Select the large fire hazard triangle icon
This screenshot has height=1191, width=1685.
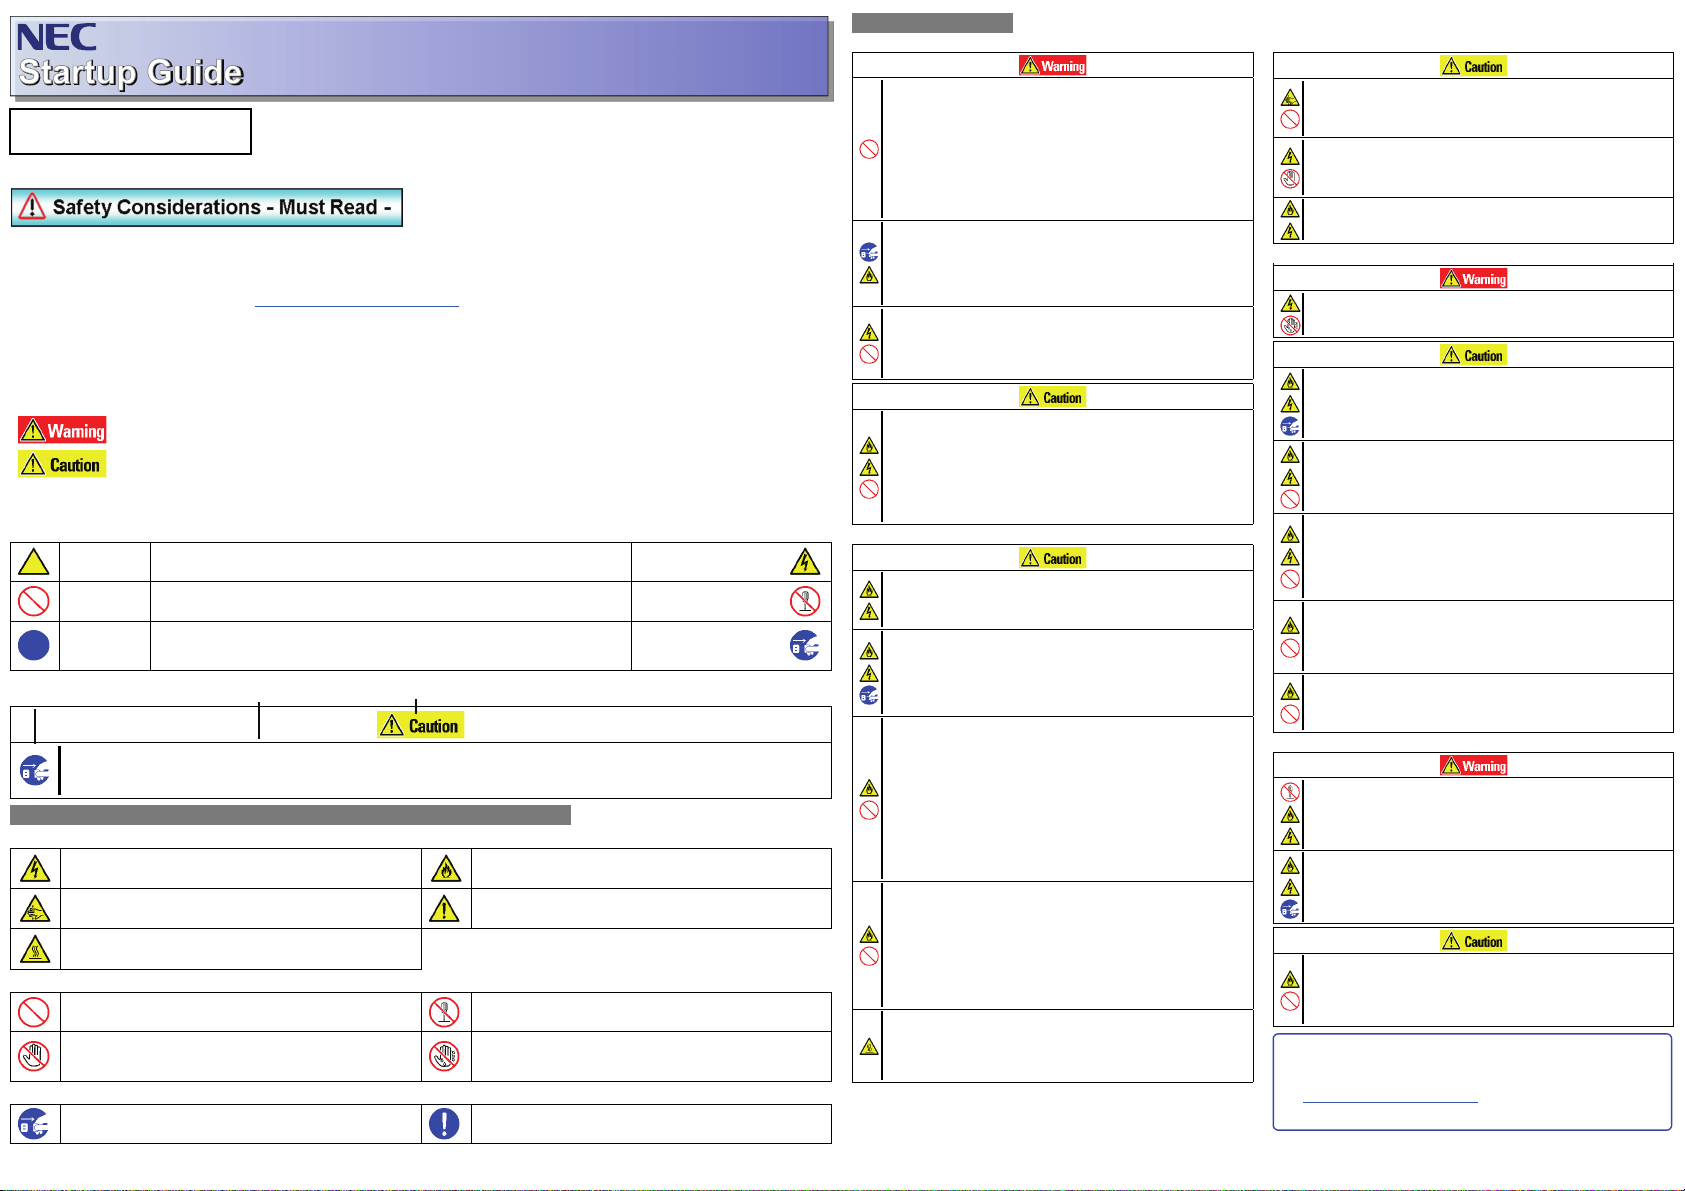[x=445, y=868]
